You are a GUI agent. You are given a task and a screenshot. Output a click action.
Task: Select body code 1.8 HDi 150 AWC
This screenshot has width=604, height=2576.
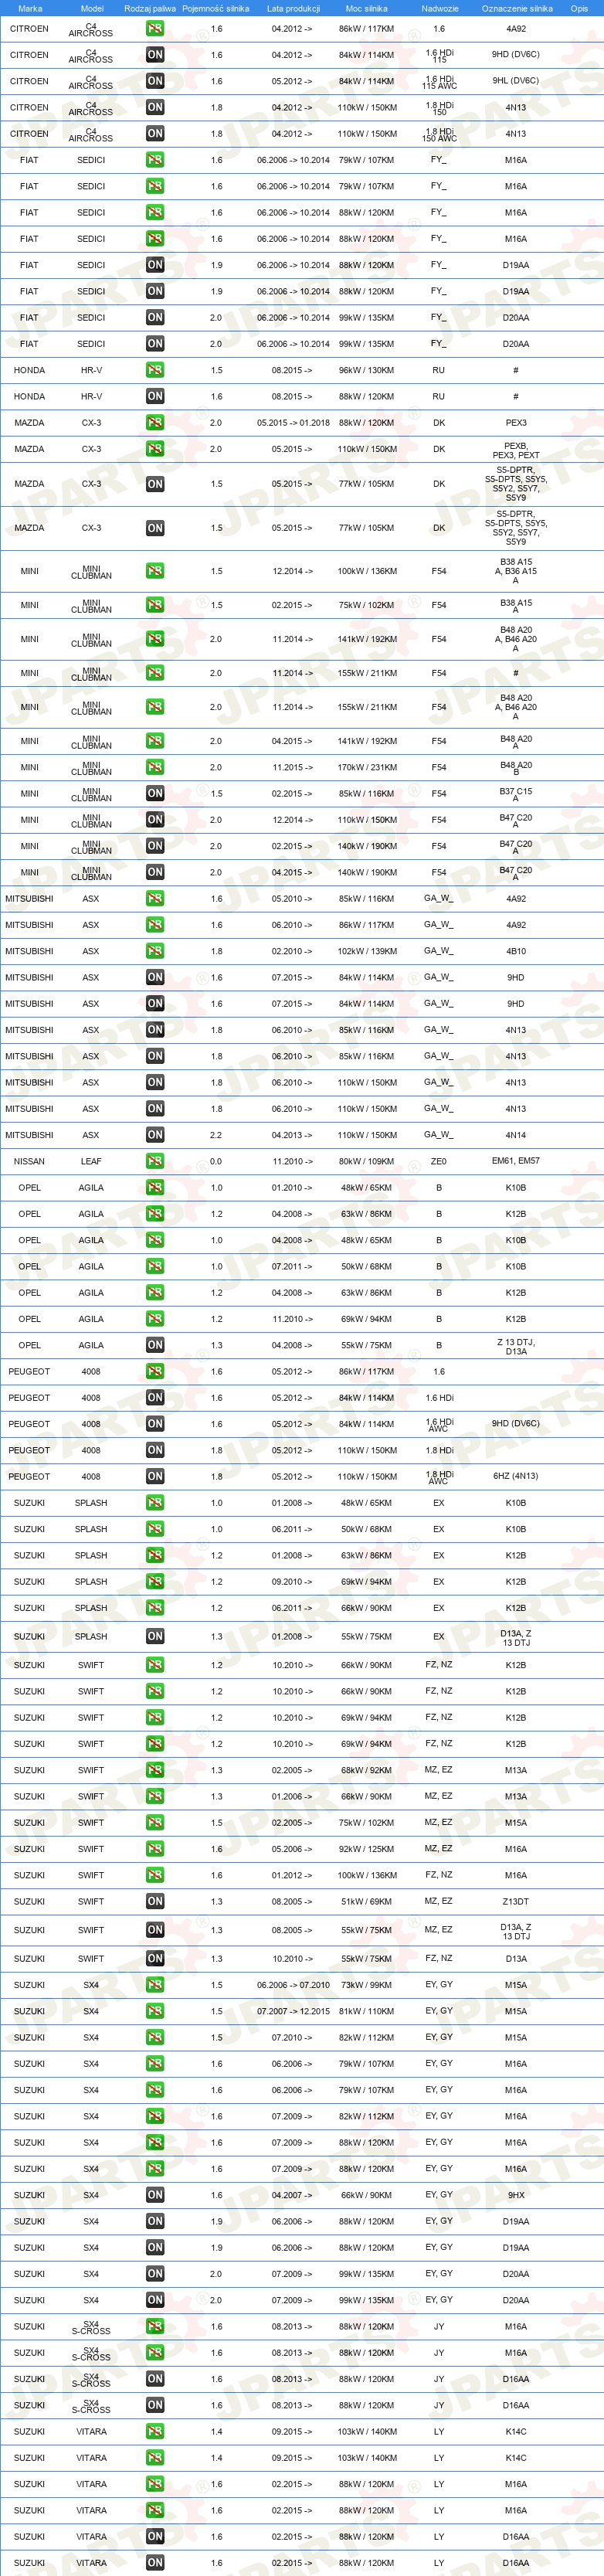tap(439, 134)
